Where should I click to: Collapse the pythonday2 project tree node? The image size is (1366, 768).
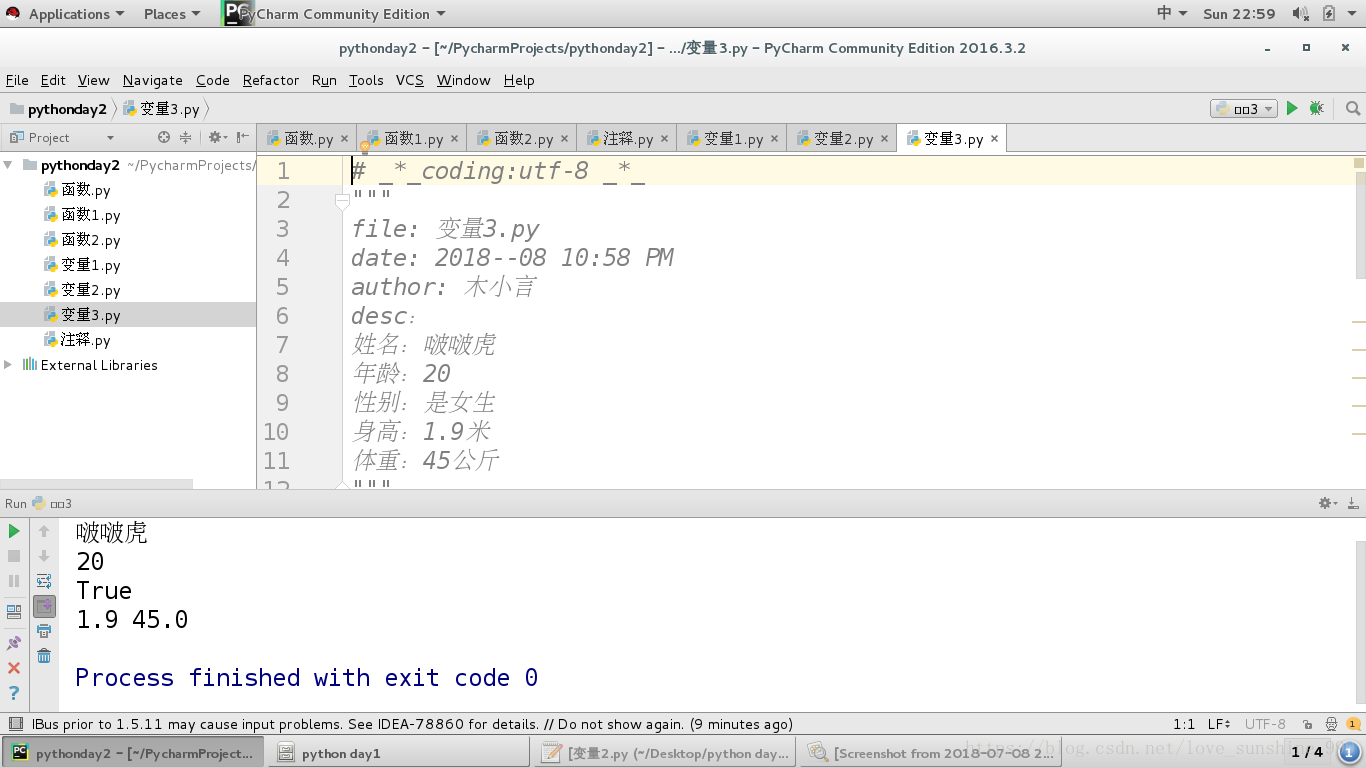coord(8,165)
